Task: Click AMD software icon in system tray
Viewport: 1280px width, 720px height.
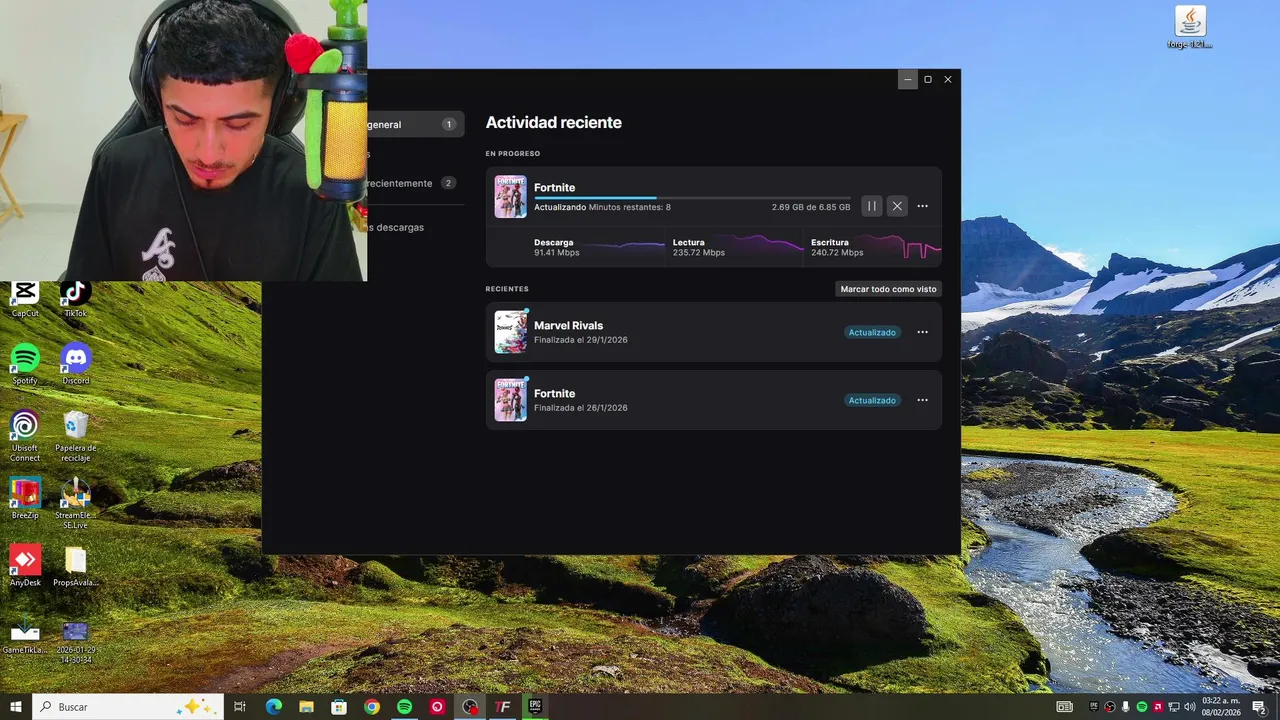Action: tap(1158, 707)
